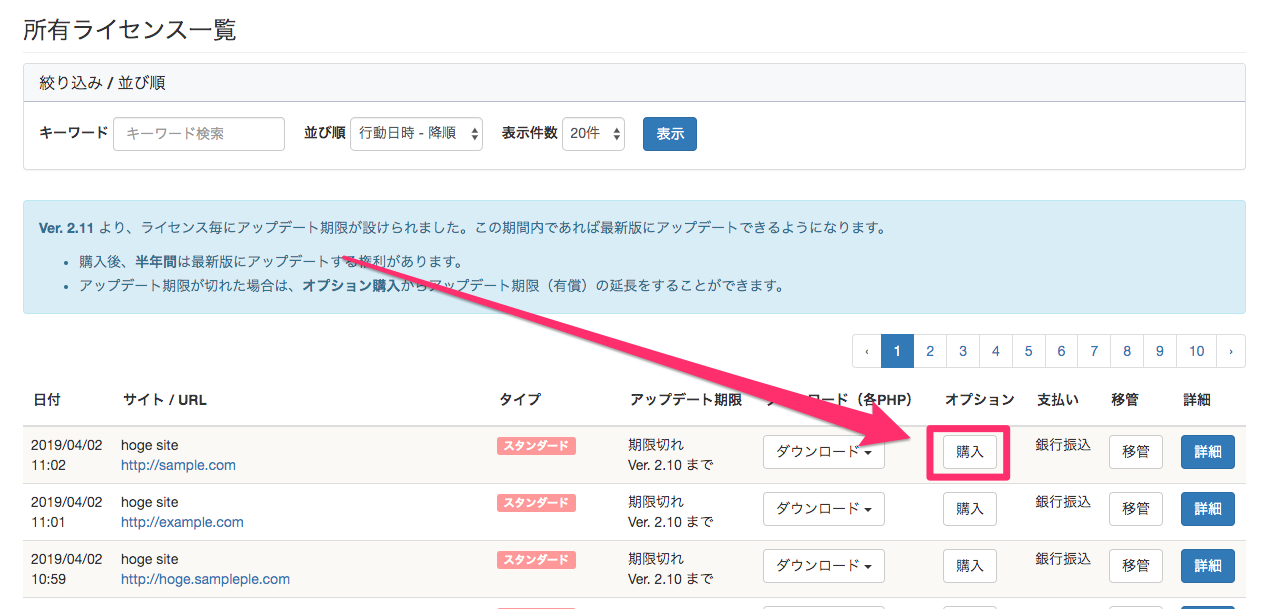Open the http://example.com link
1268x609 pixels.
(x=182, y=522)
